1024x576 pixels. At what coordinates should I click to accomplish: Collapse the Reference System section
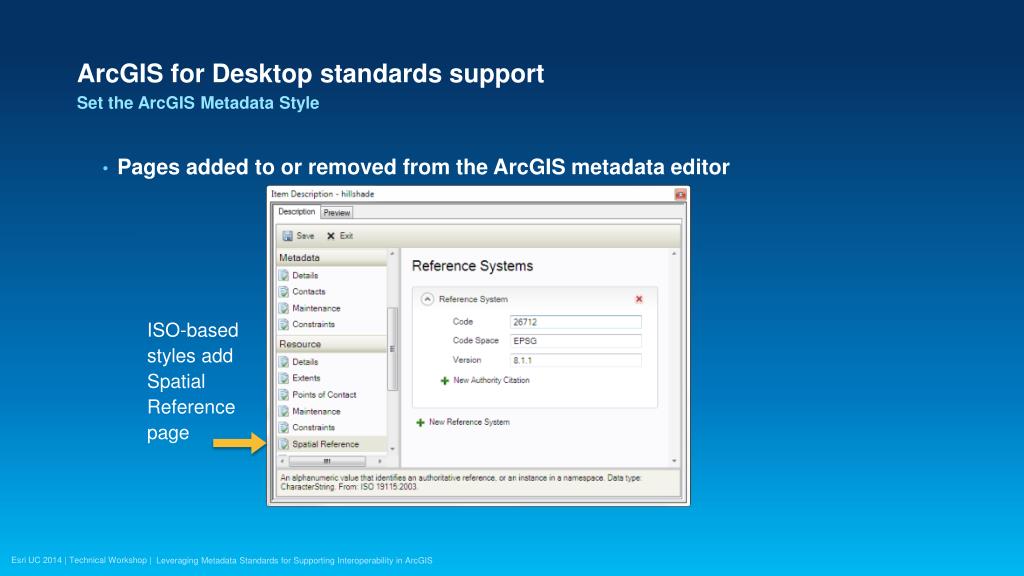427,299
